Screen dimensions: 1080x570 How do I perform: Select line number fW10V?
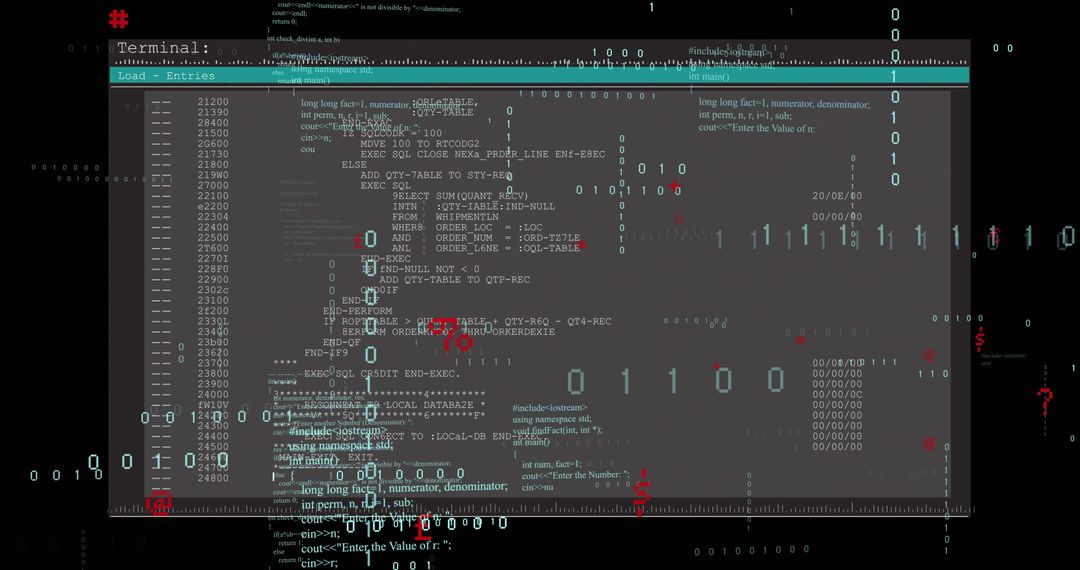213,405
